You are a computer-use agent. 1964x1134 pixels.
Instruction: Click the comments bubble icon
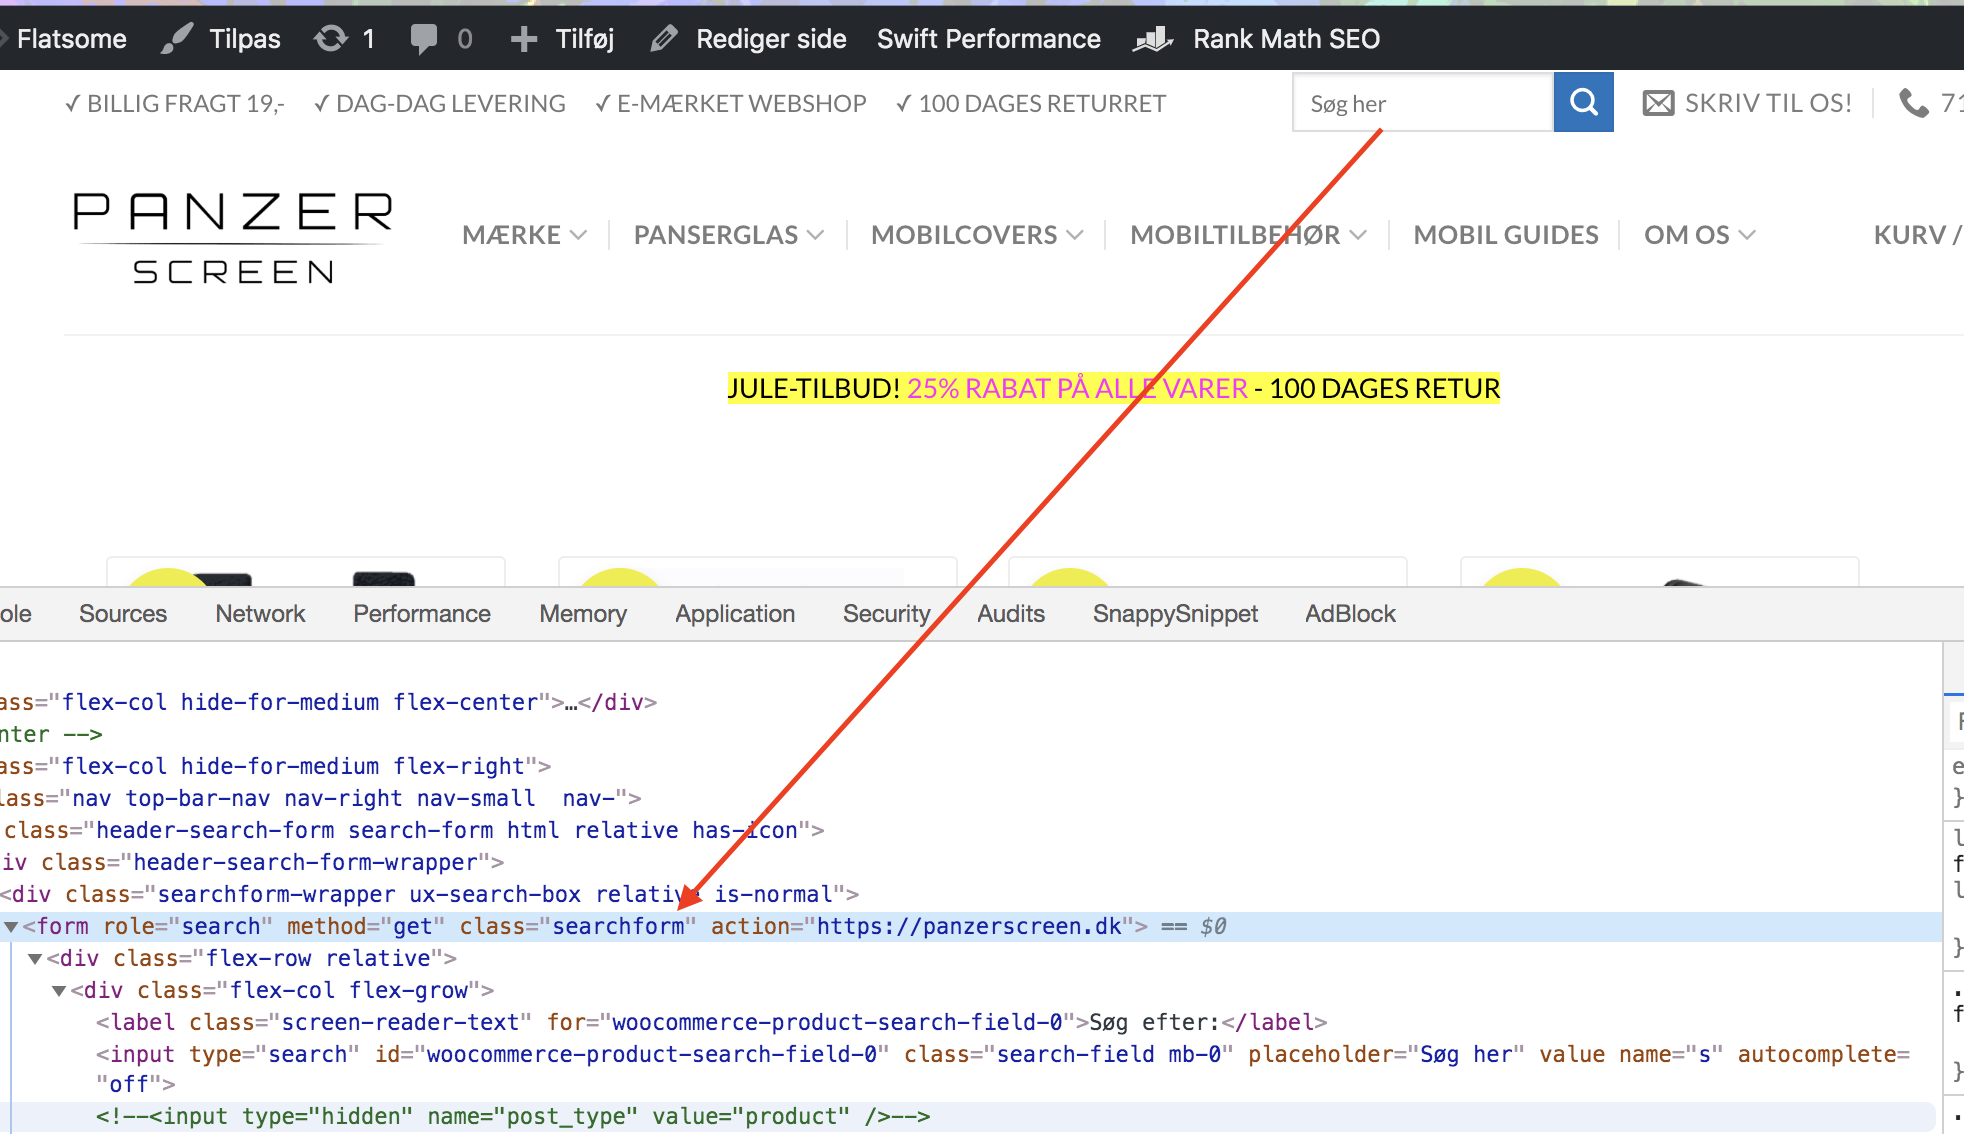coord(424,39)
